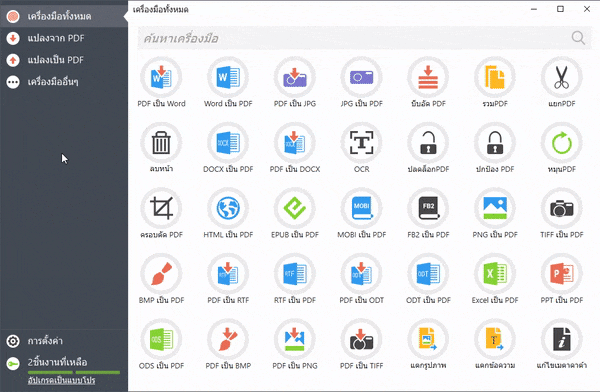Open the PDF to Word tool
Viewport: 600px width, 392px height.
click(x=161, y=78)
